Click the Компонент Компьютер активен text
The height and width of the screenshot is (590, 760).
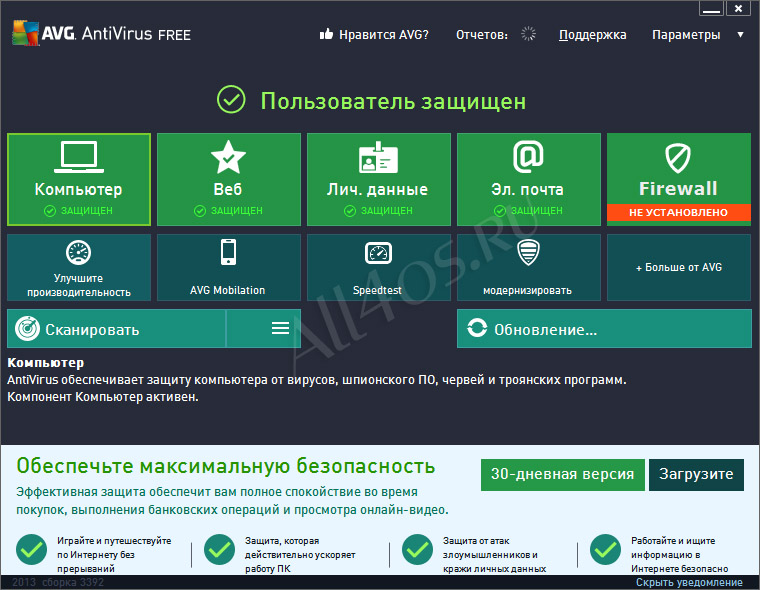(x=103, y=397)
